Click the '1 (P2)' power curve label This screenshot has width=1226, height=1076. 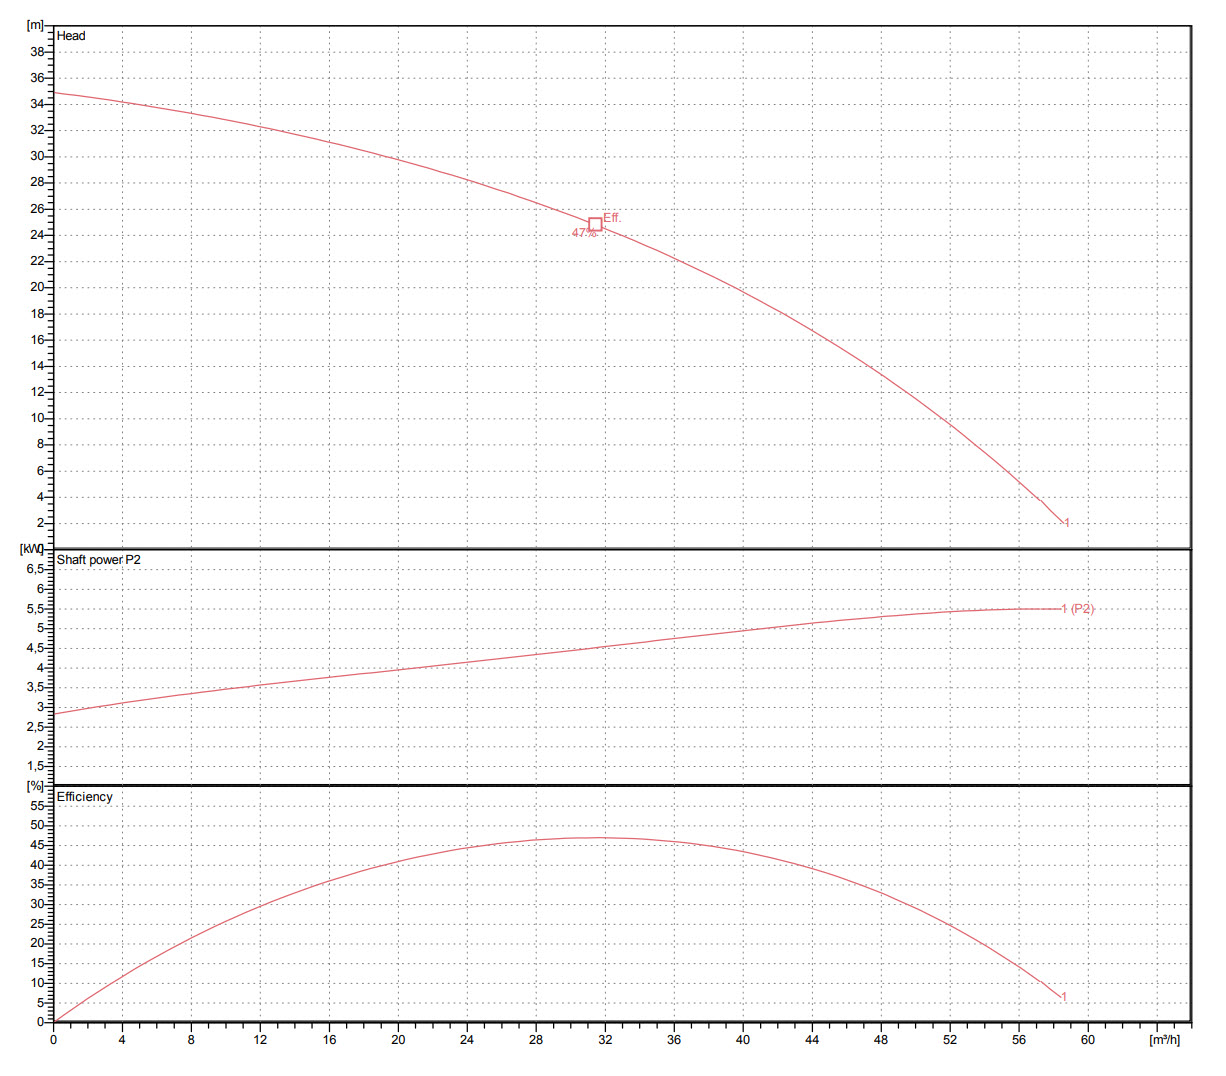pyautogui.click(x=1078, y=608)
